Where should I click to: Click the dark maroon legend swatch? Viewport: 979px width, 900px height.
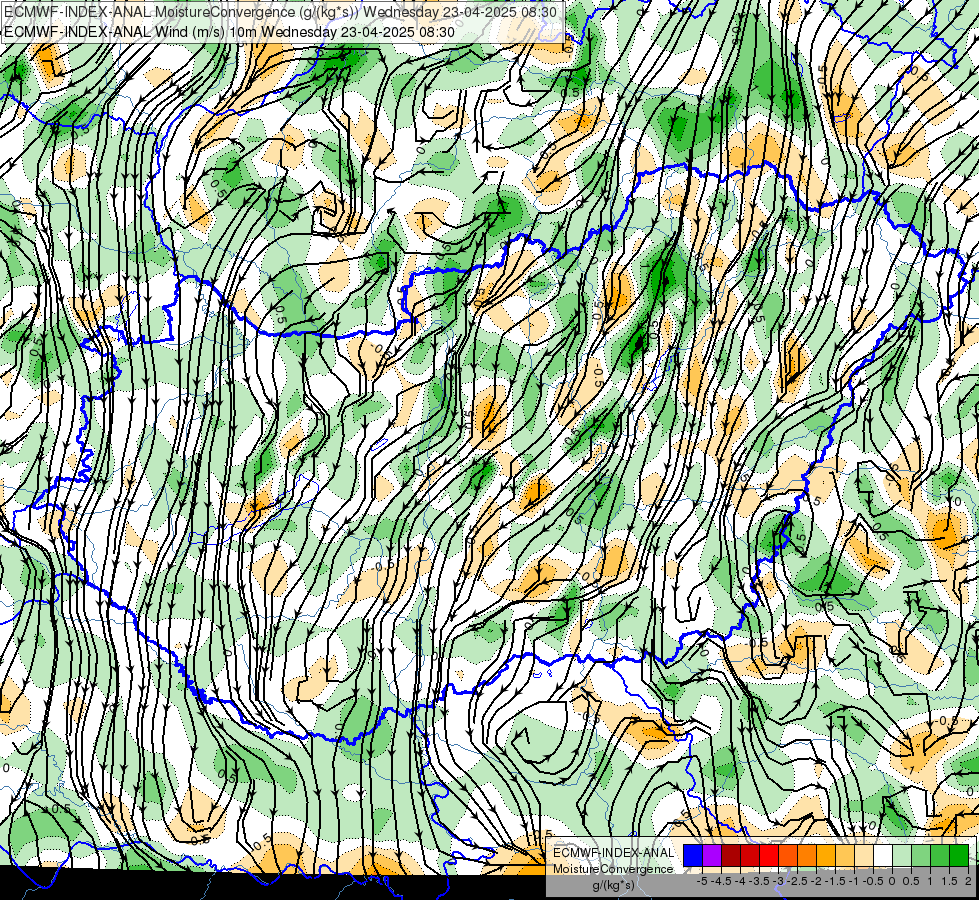pos(731,855)
